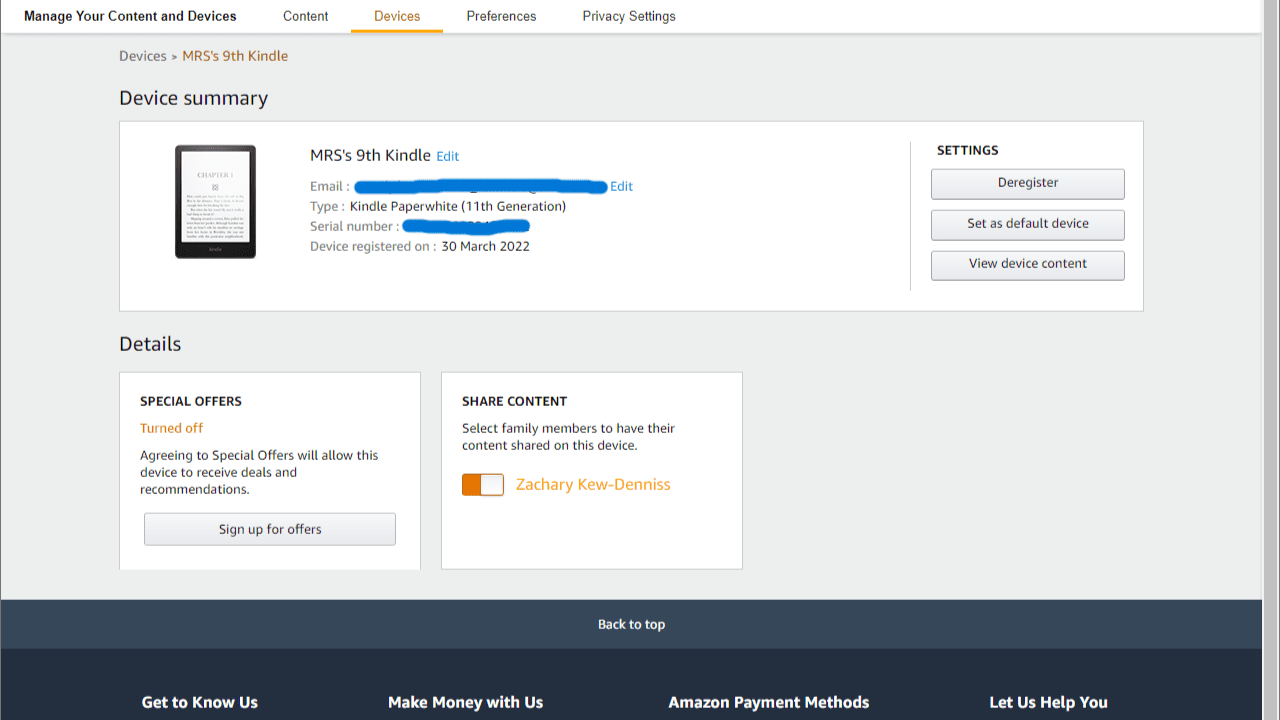
Task: Click the Manage Your Content and Devices title
Action: (x=130, y=16)
